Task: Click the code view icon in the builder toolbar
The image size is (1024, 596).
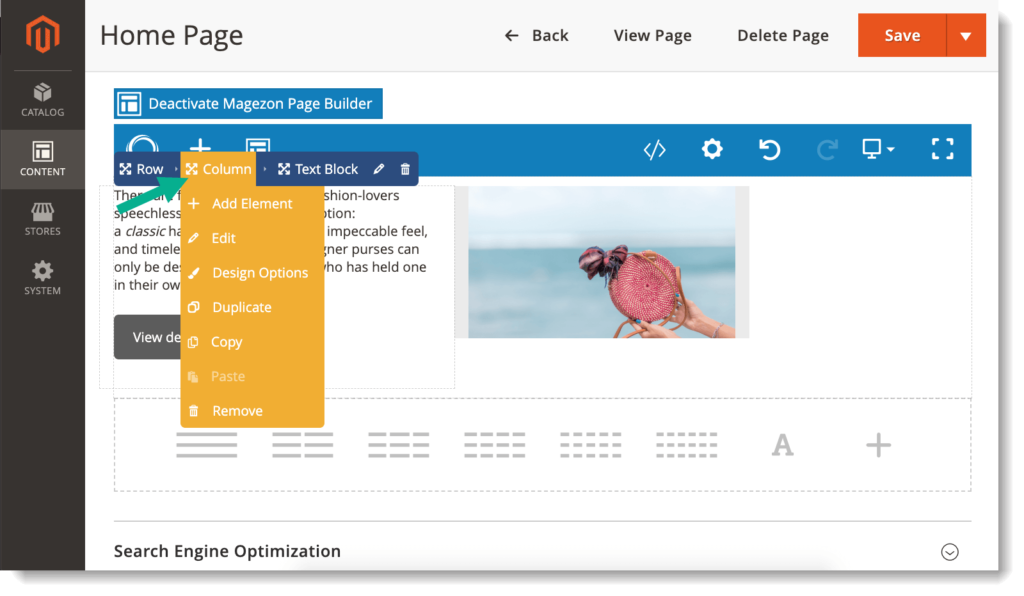Action: pyautogui.click(x=654, y=149)
